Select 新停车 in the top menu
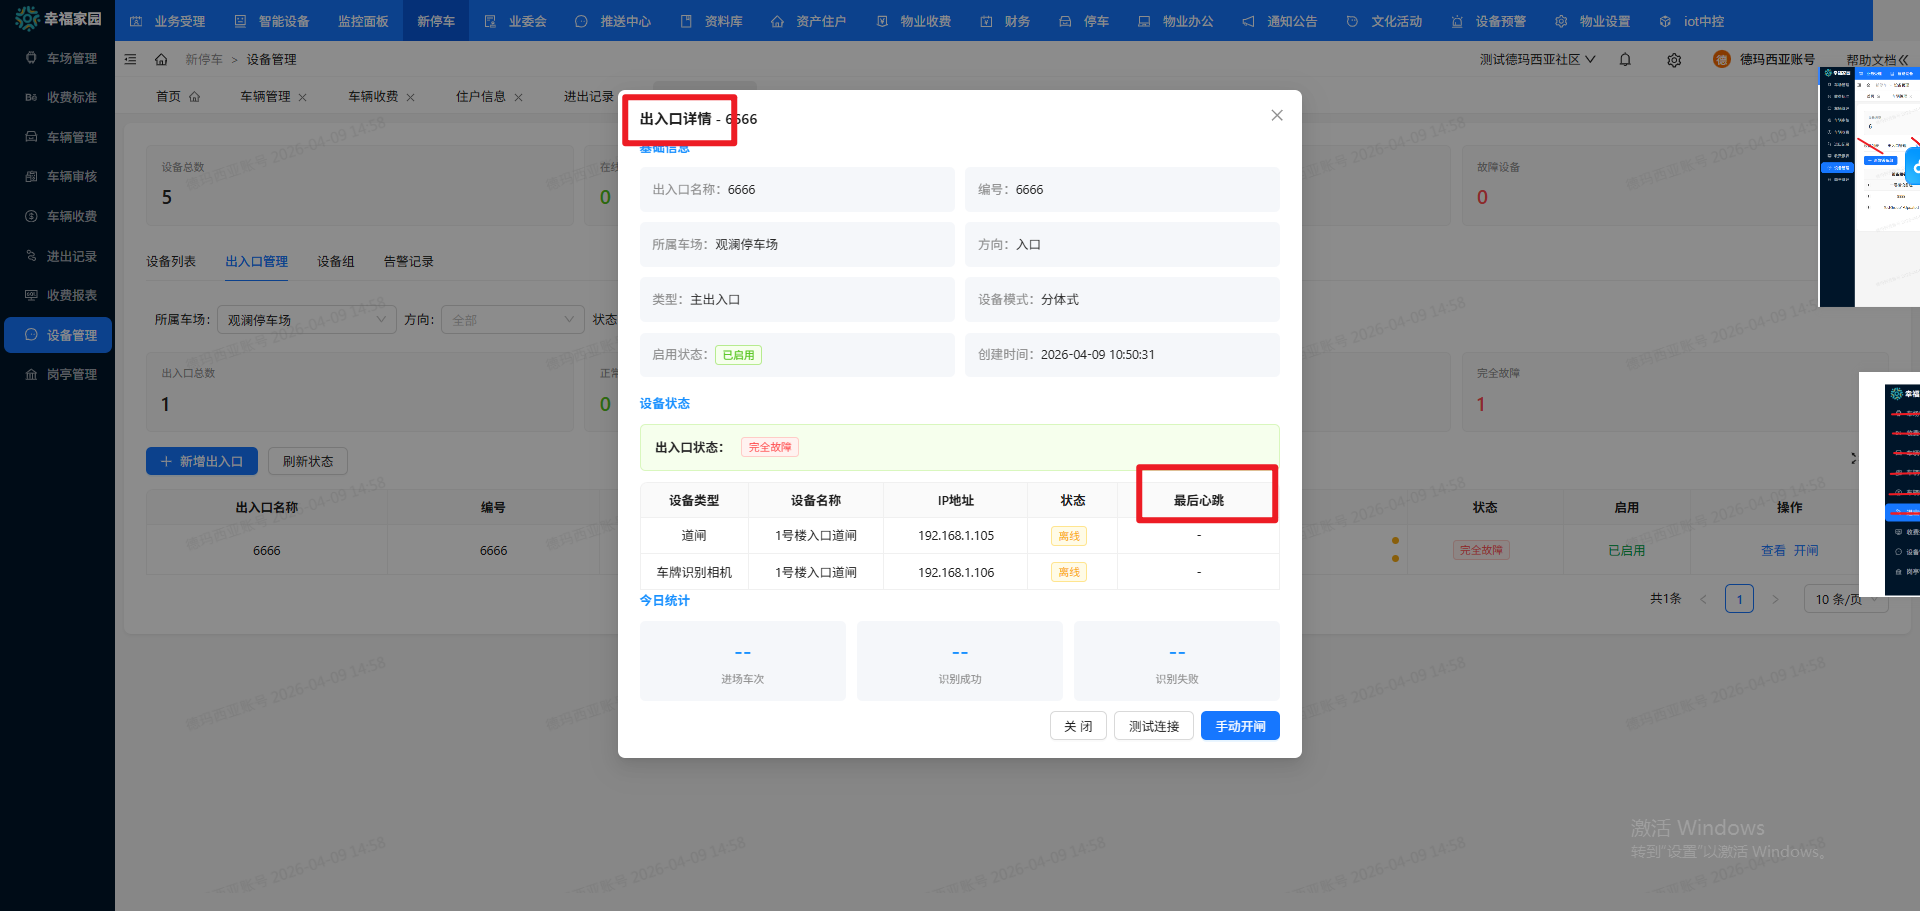The height and width of the screenshot is (911, 1920). pyautogui.click(x=436, y=21)
